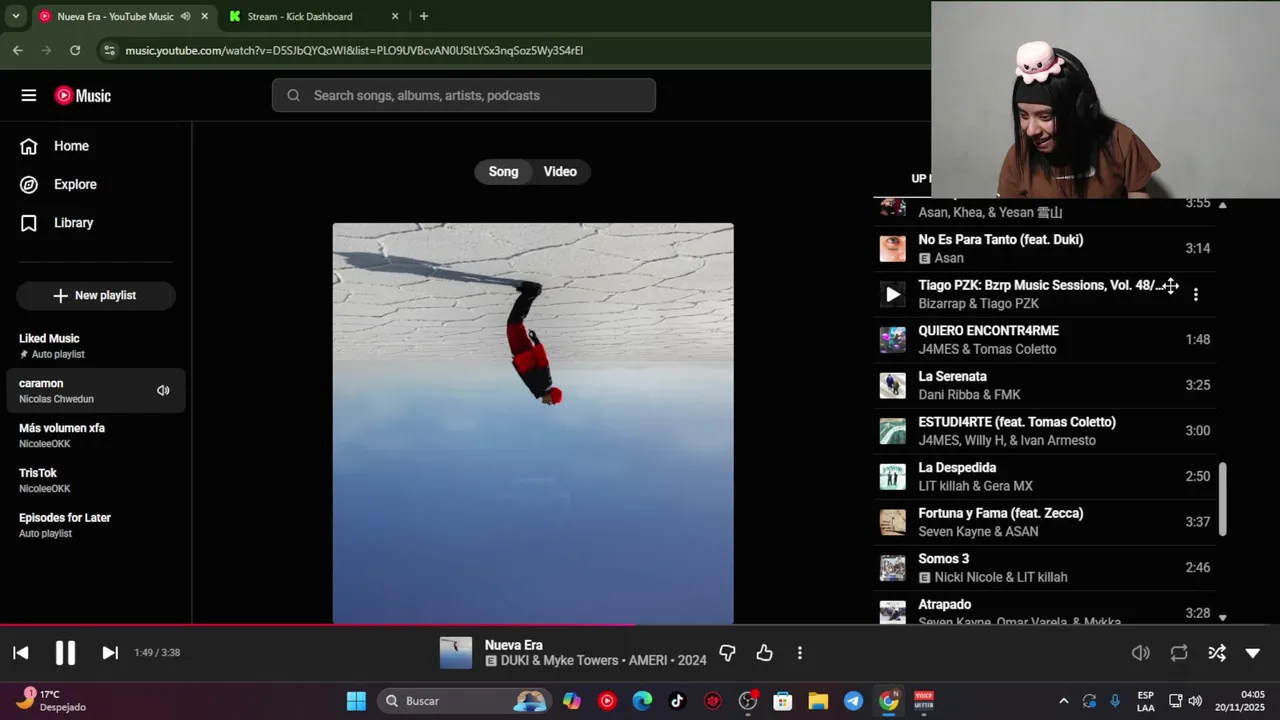Dislike the song Nueva Era
The height and width of the screenshot is (720, 1280).
click(727, 653)
